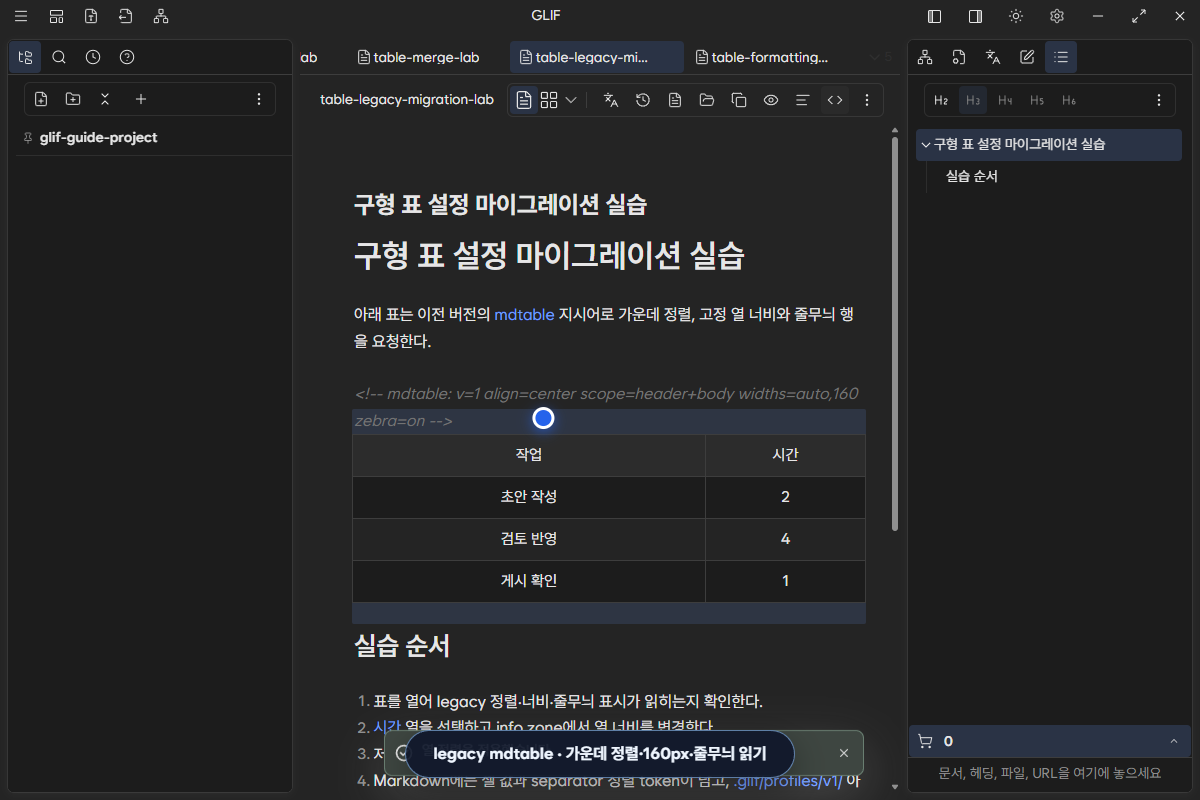Viewport: 1200px width, 800px height.
Task: Open version history icon in editor toolbar
Action: (x=643, y=100)
